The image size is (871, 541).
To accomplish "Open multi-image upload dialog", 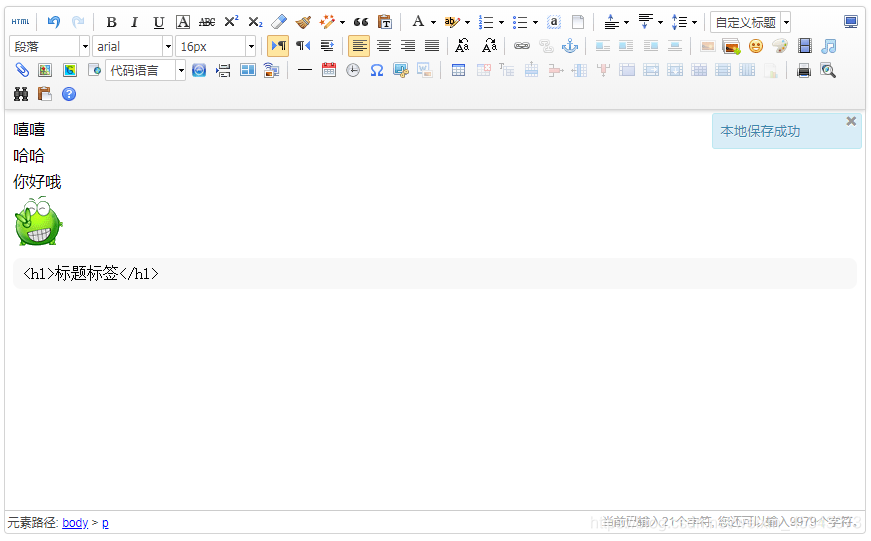I will pos(731,46).
